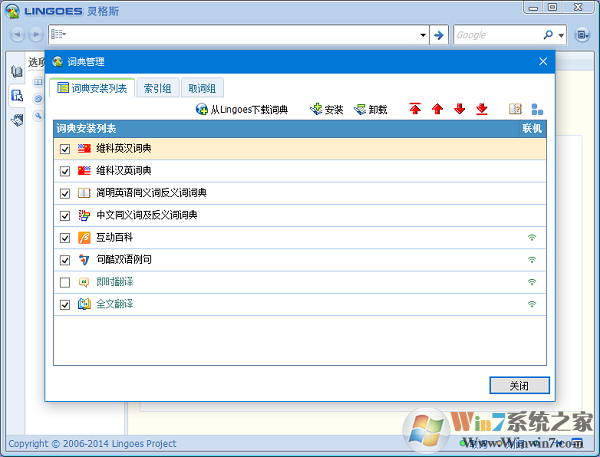Screen dimensions: 600x457
Task: Expand the search history dropdown arrow
Action: (423, 35)
